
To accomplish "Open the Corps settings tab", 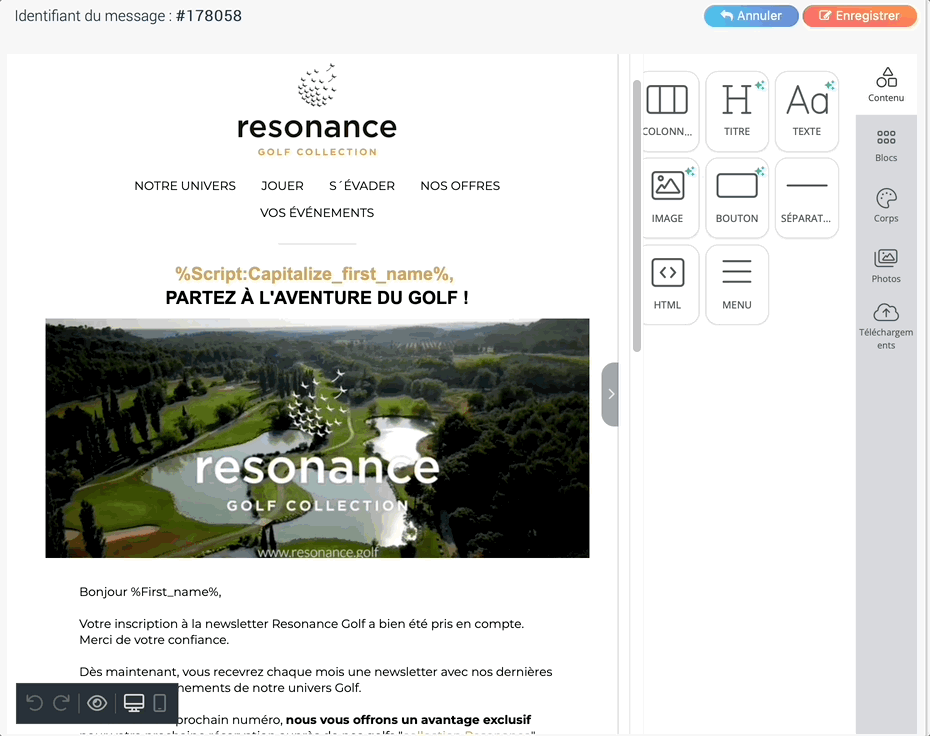I will click(x=886, y=206).
